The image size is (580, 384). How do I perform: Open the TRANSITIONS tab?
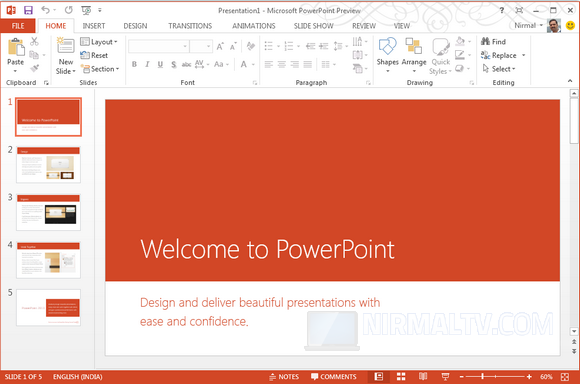[190, 26]
